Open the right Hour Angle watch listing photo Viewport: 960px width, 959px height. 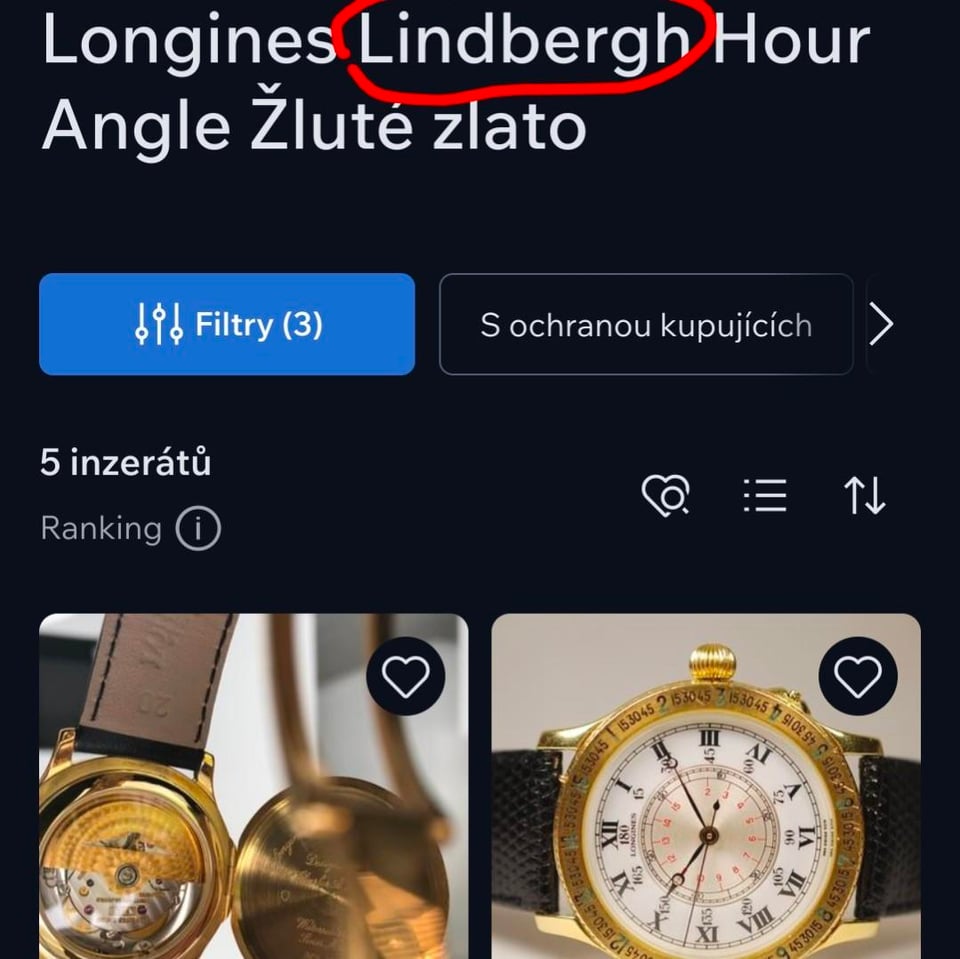[x=706, y=786]
